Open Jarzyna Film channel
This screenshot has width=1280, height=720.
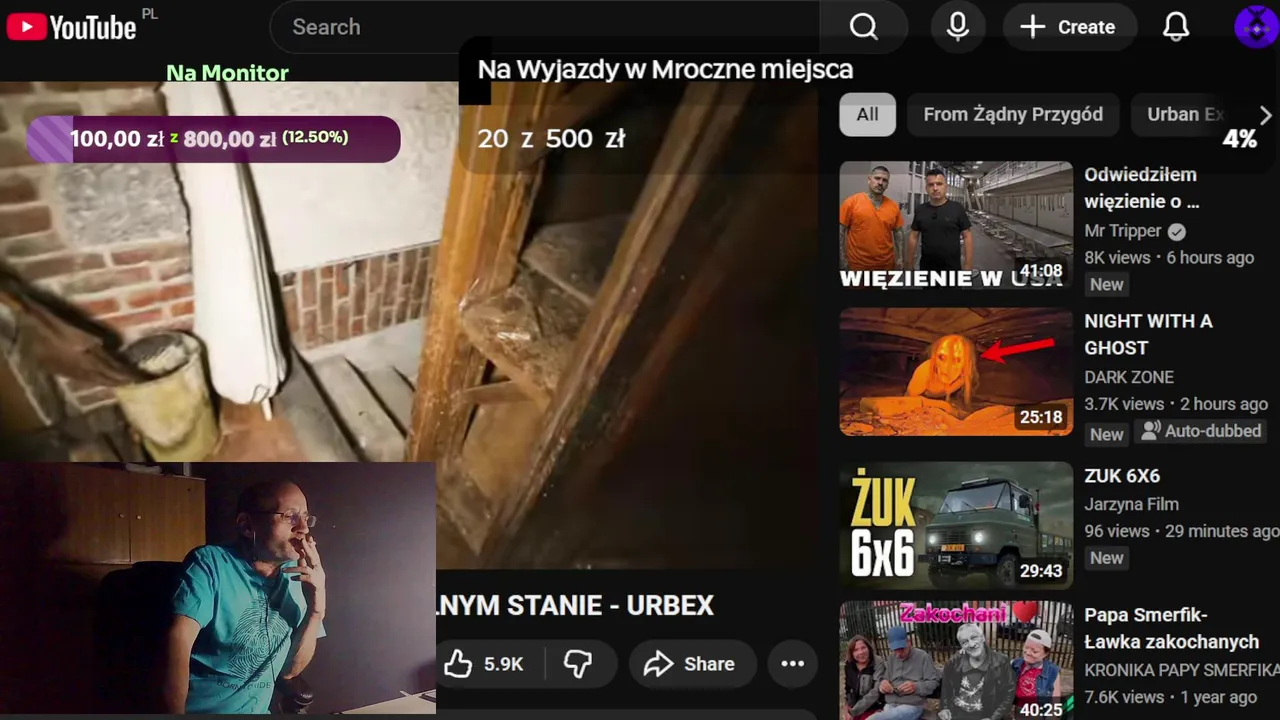[x=1131, y=504]
